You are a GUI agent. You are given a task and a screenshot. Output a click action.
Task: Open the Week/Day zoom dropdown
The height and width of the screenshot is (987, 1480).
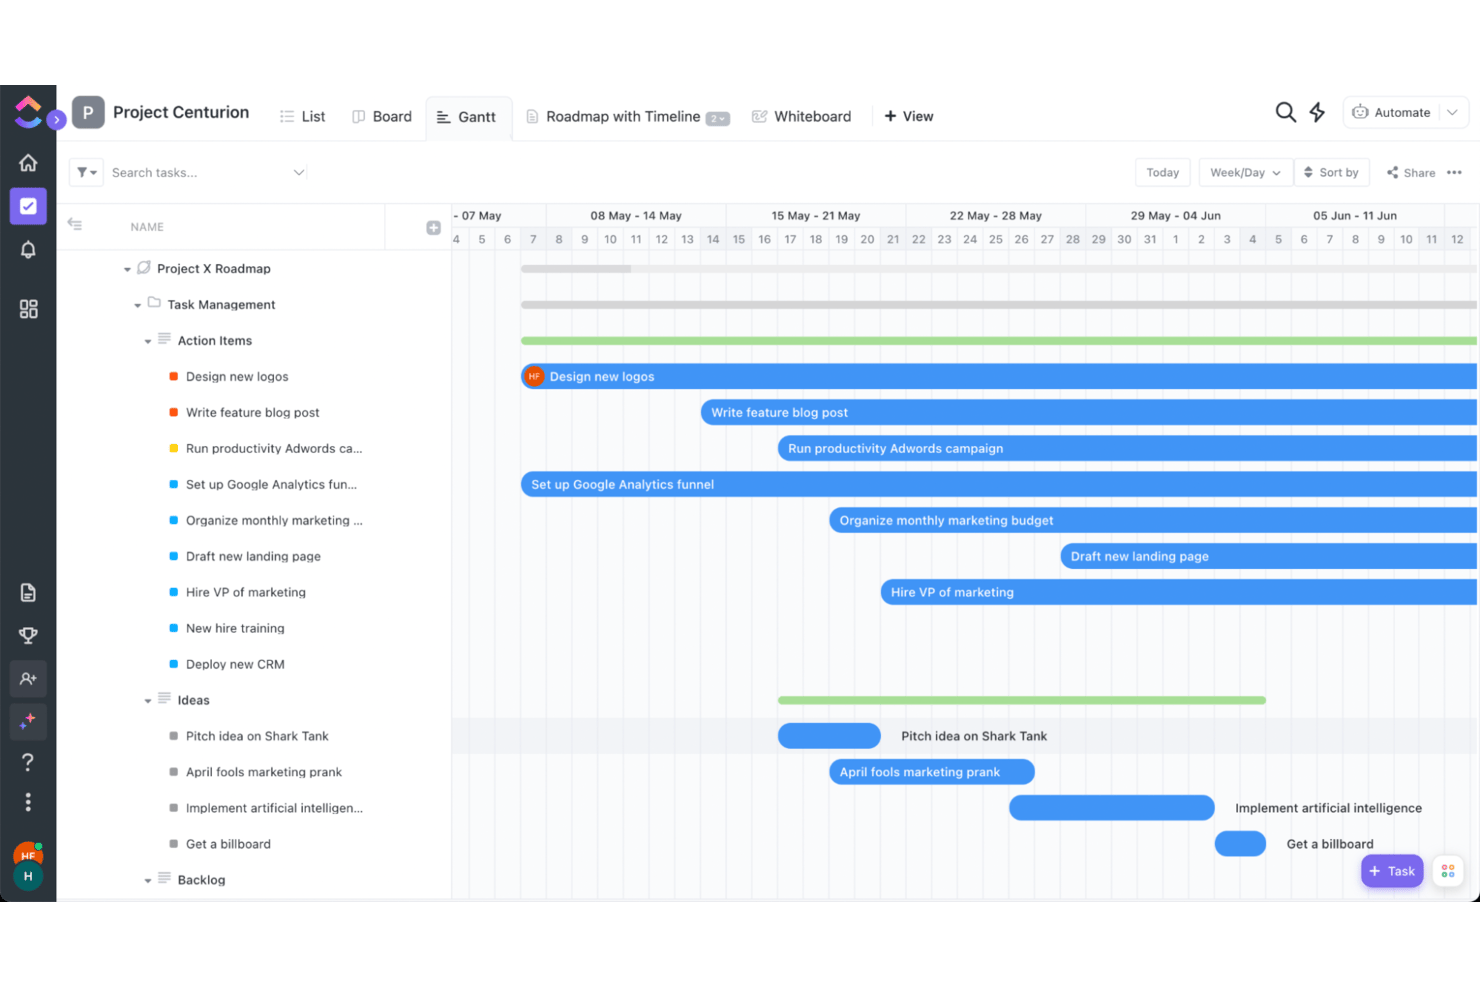point(1245,173)
